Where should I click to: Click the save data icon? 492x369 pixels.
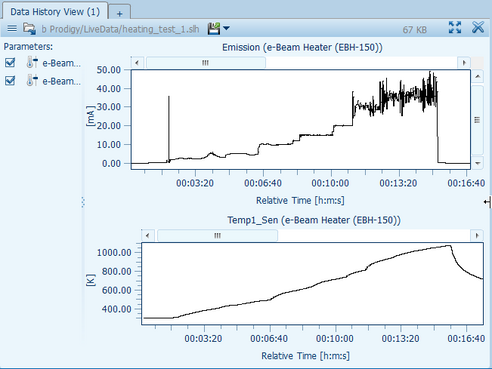click(214, 28)
